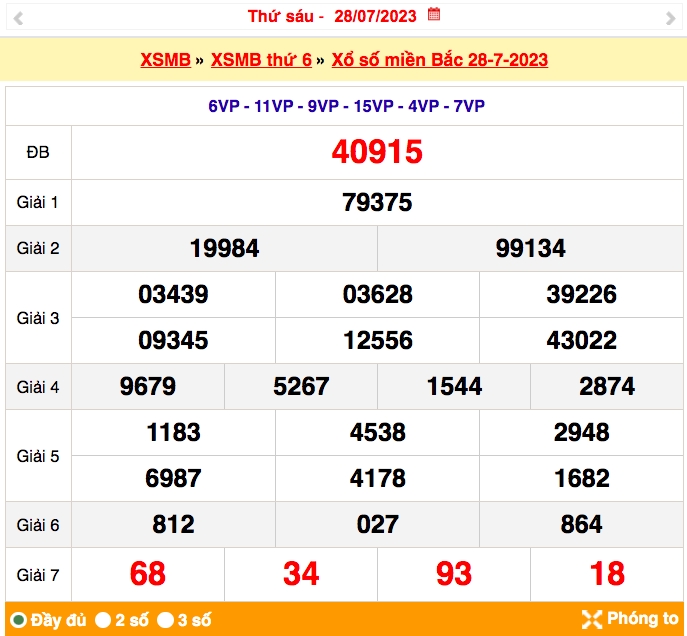687x636 pixels.
Task: Click the ĐB row label
Action: [38, 152]
